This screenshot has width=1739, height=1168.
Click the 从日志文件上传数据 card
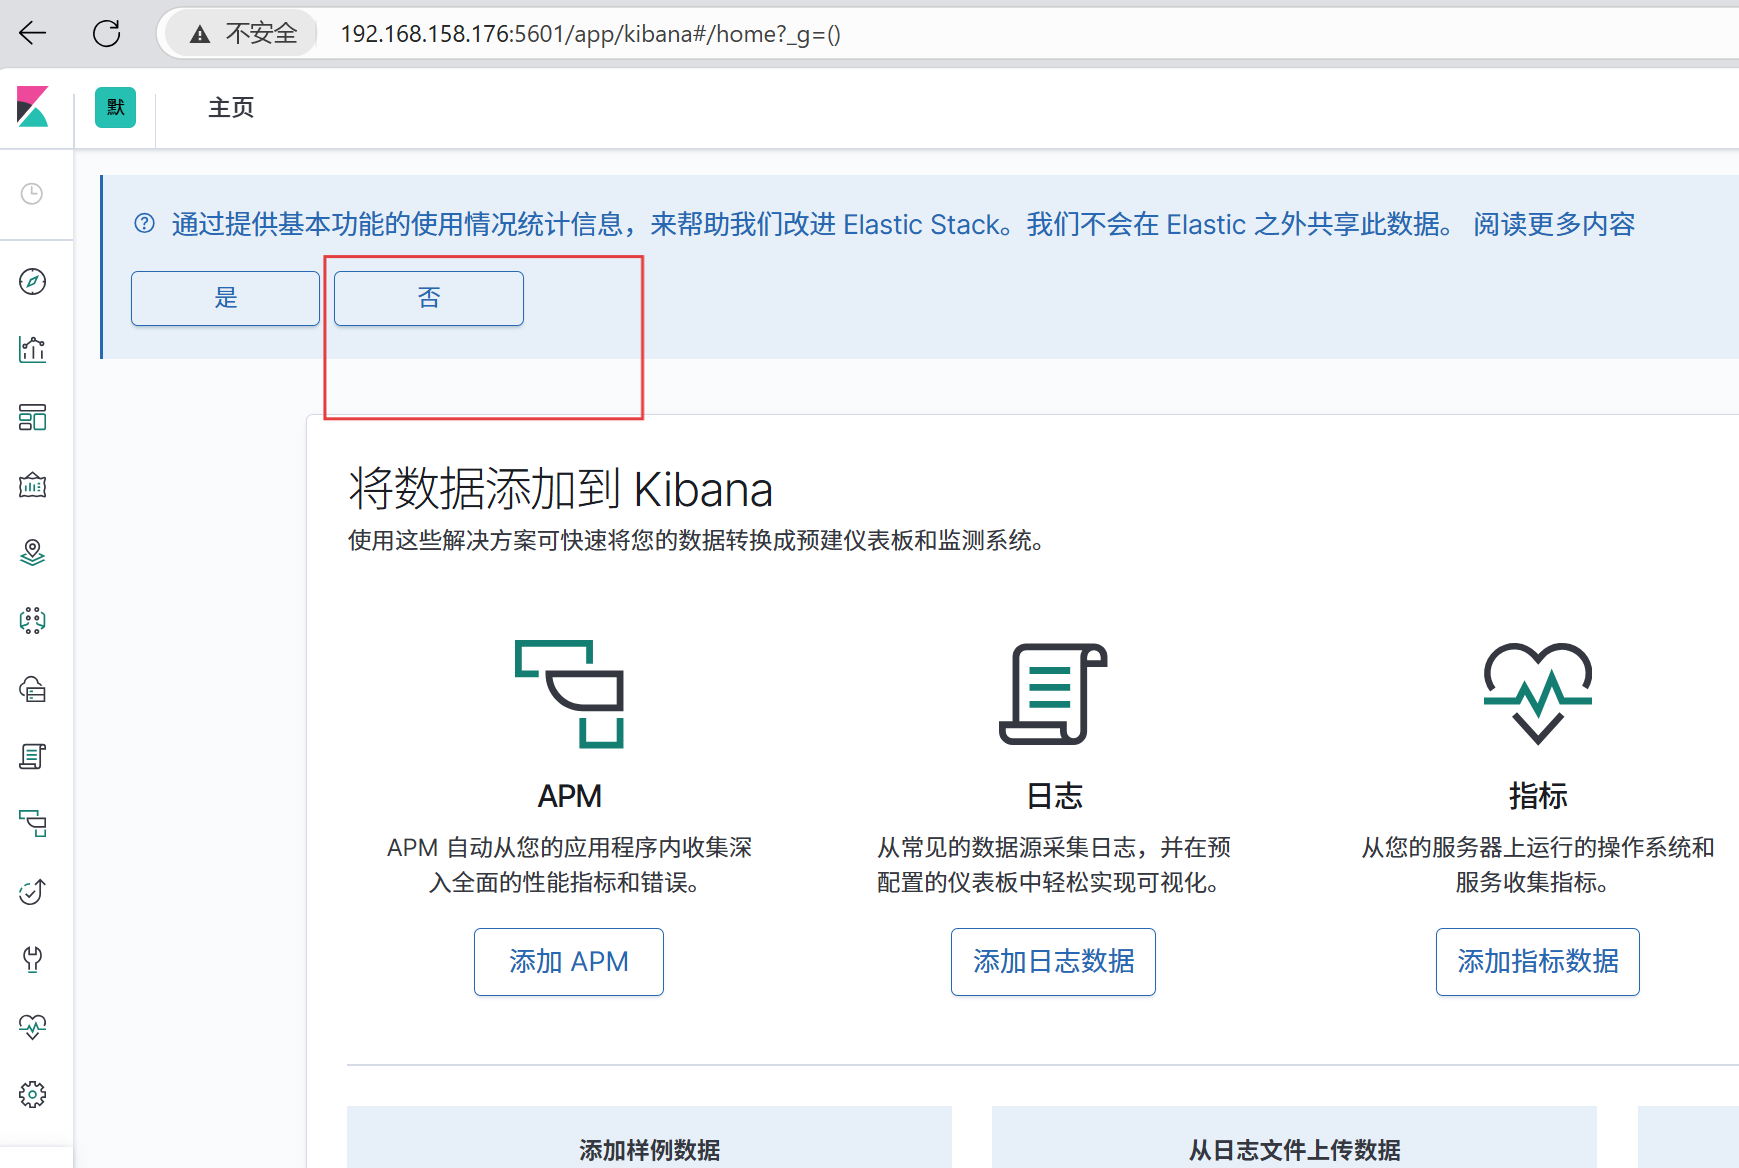1294,1137
